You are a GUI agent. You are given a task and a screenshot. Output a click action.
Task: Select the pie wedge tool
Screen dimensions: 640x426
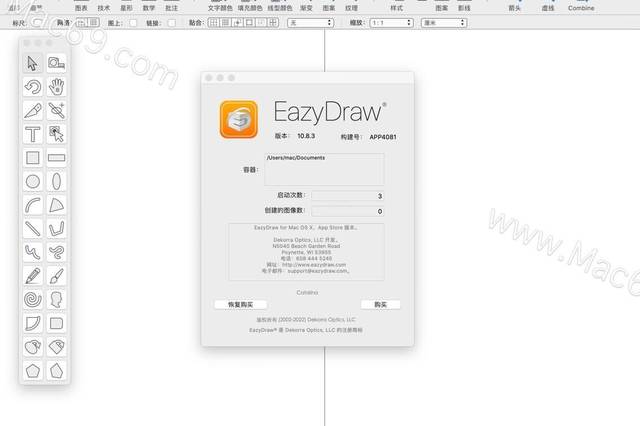(56, 205)
